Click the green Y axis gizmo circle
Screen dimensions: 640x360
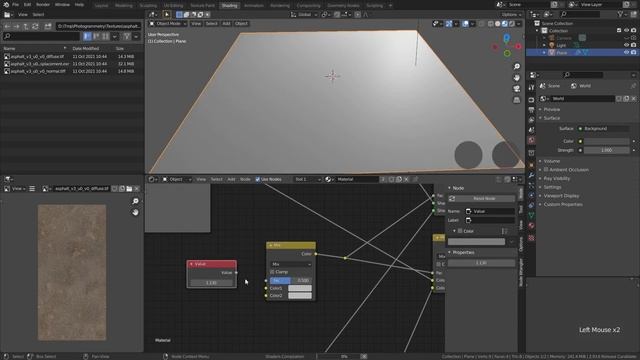click(x=507, y=53)
